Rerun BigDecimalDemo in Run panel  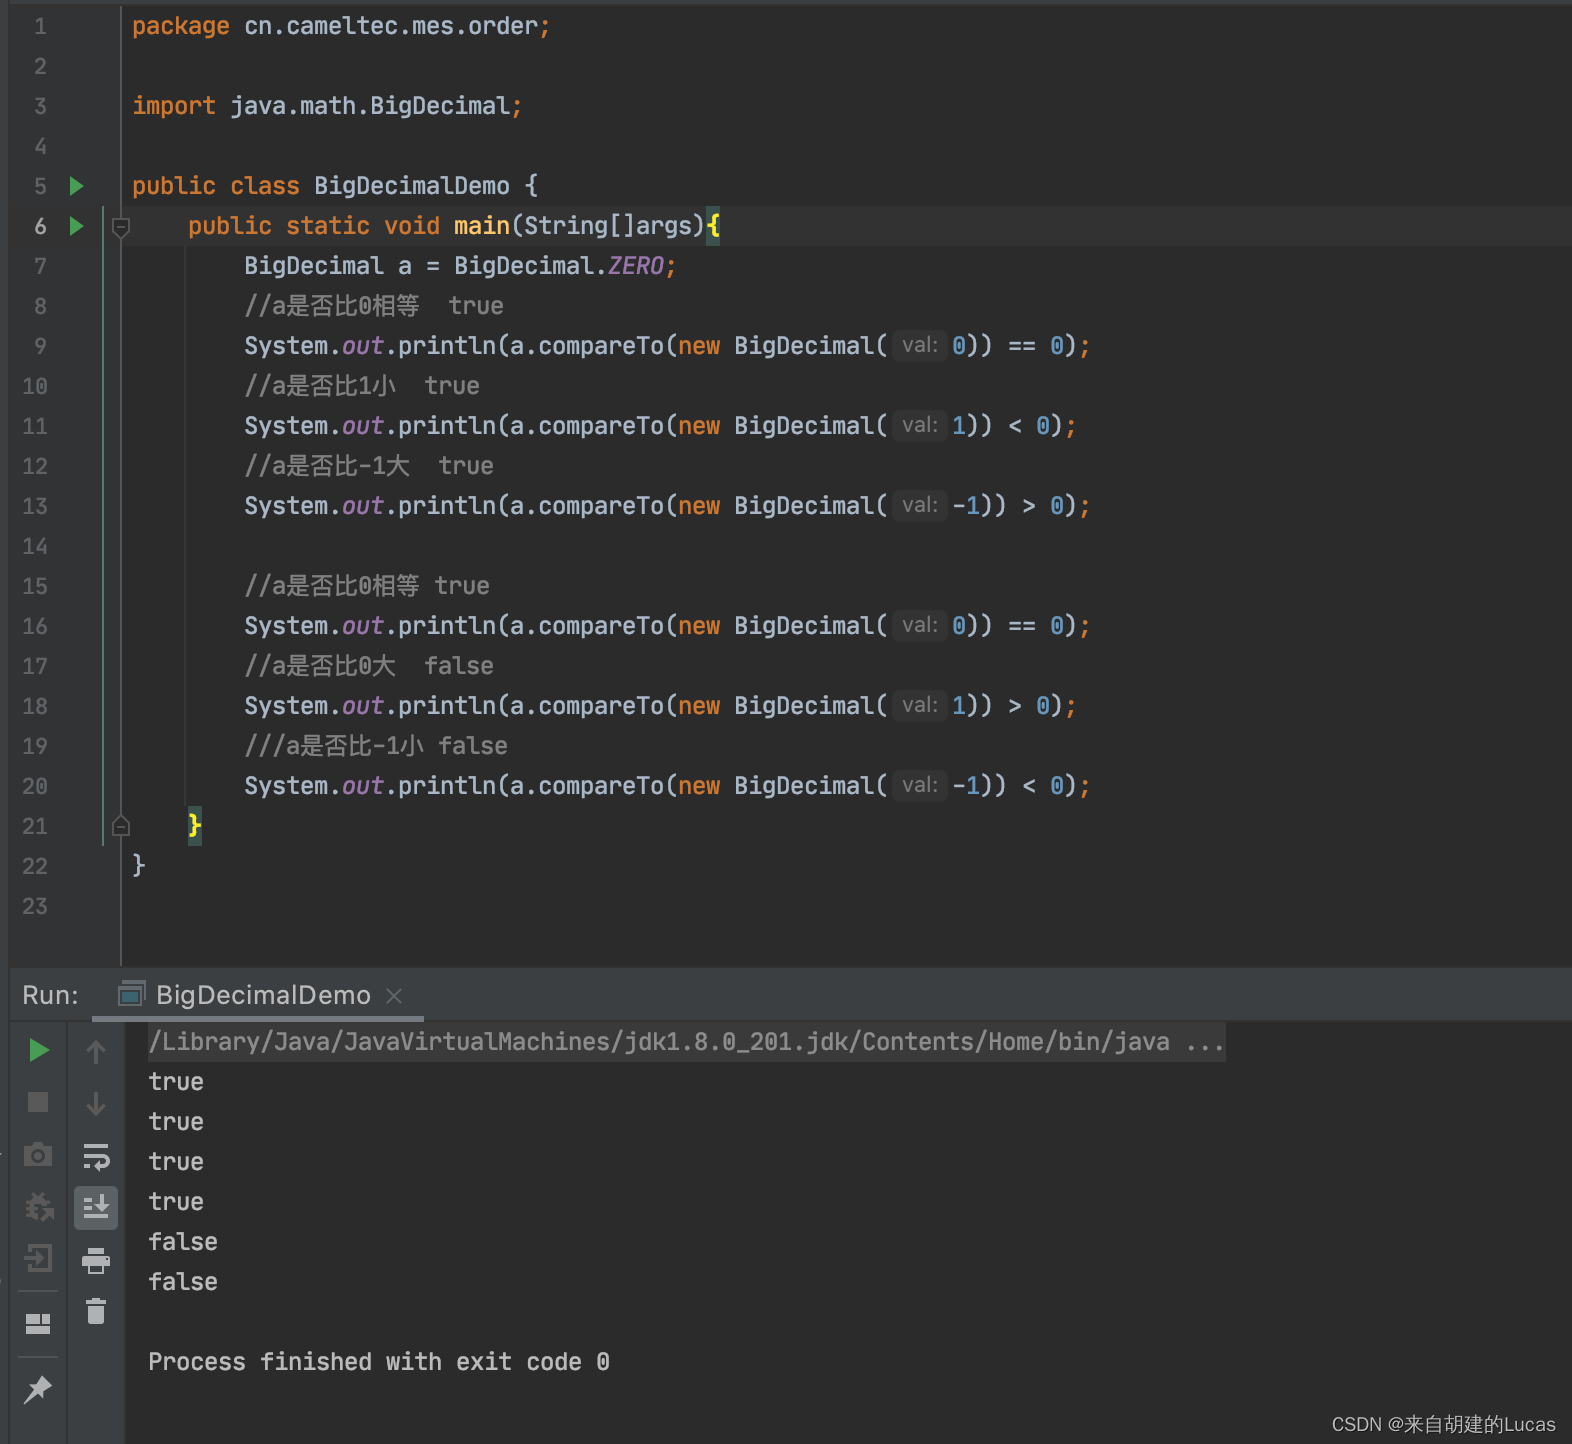(x=39, y=1050)
